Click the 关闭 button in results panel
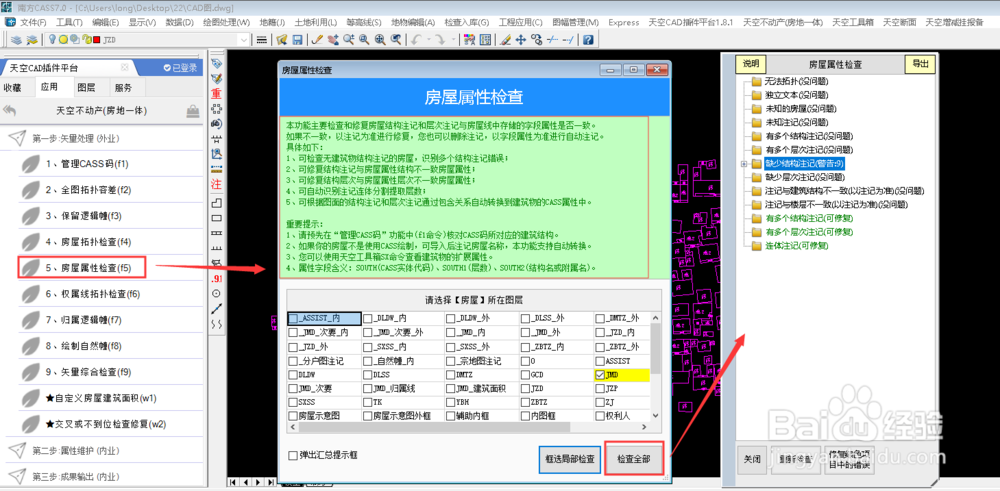The height and width of the screenshot is (491, 1000). (x=753, y=458)
